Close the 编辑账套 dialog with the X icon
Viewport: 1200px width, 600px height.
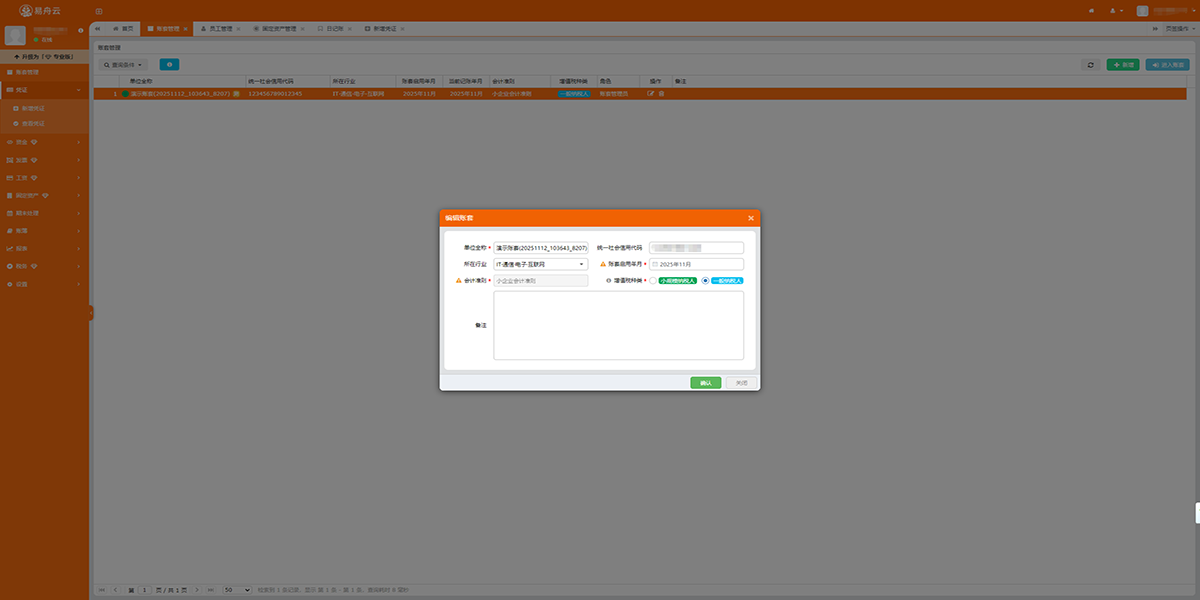point(750,218)
